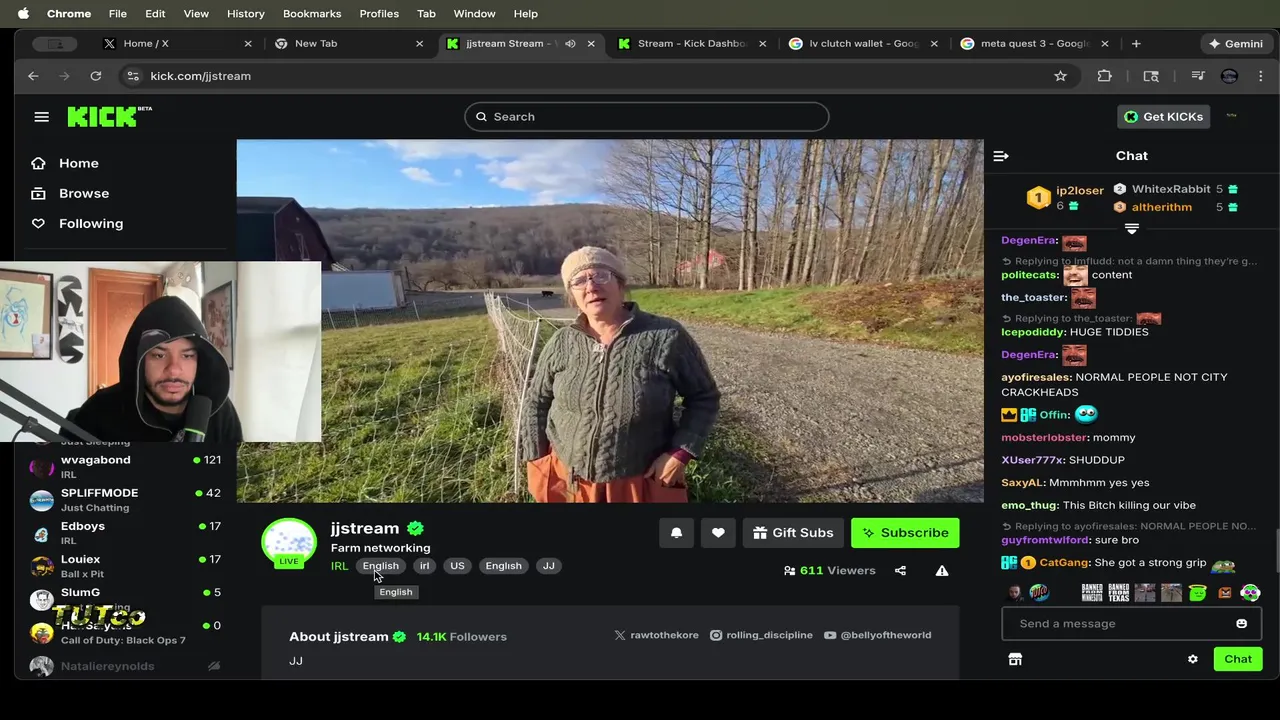Screen dimensions: 1280x720
Task: Pick the Banned From Texas emote
Action: (1118, 593)
